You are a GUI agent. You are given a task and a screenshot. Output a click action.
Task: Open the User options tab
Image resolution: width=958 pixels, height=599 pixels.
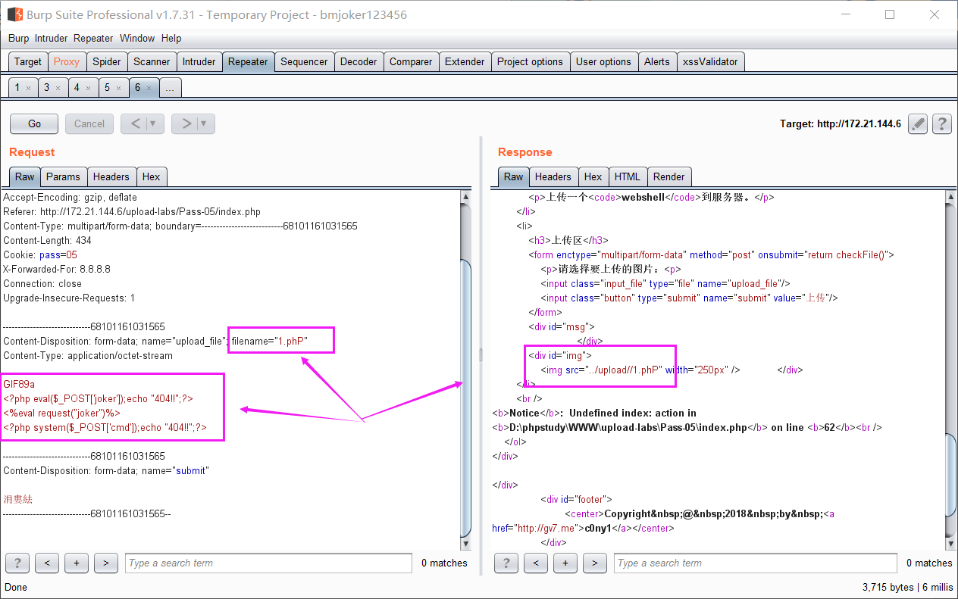603,62
